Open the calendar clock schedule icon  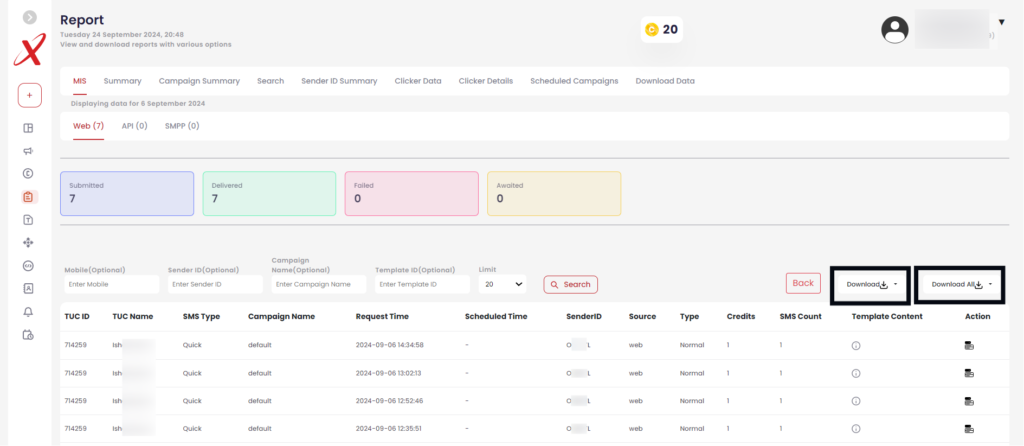tap(28, 335)
